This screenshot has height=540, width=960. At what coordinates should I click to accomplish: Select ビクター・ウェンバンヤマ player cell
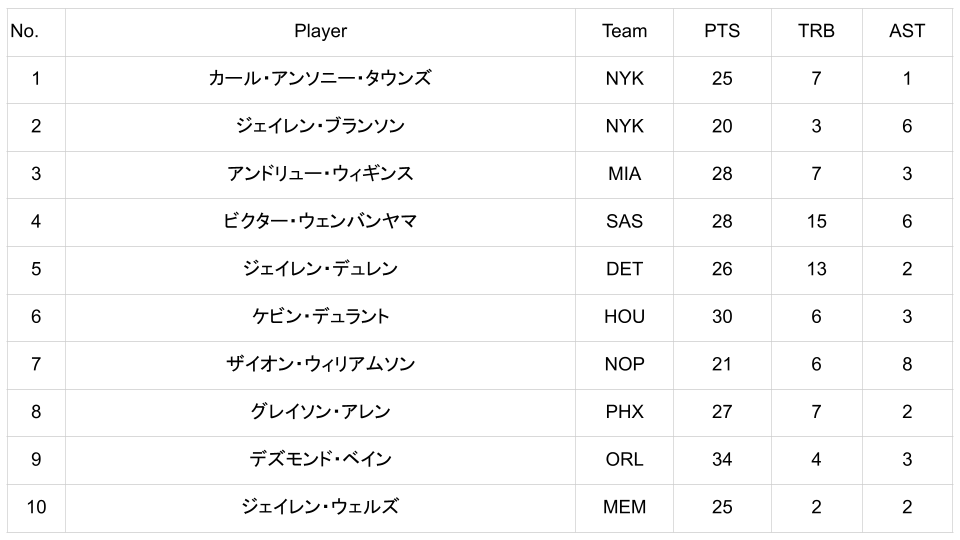pyautogui.click(x=320, y=221)
